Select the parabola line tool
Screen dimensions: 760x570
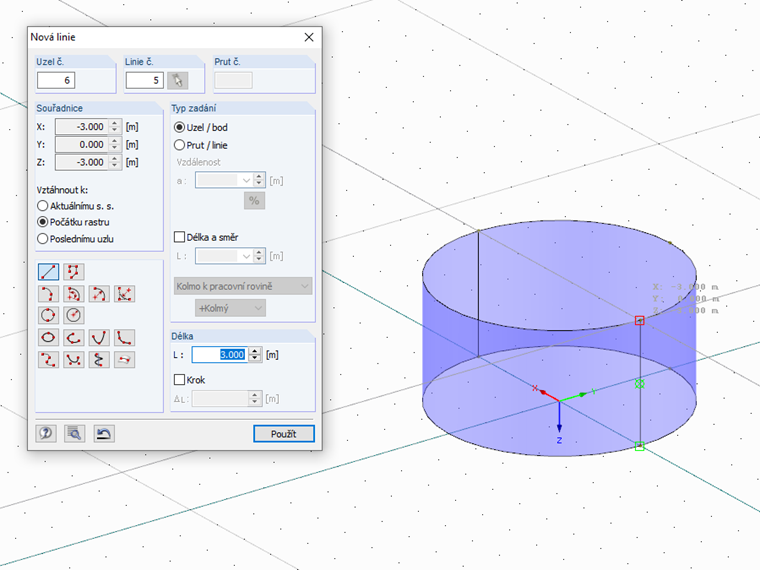pyautogui.click(x=99, y=337)
